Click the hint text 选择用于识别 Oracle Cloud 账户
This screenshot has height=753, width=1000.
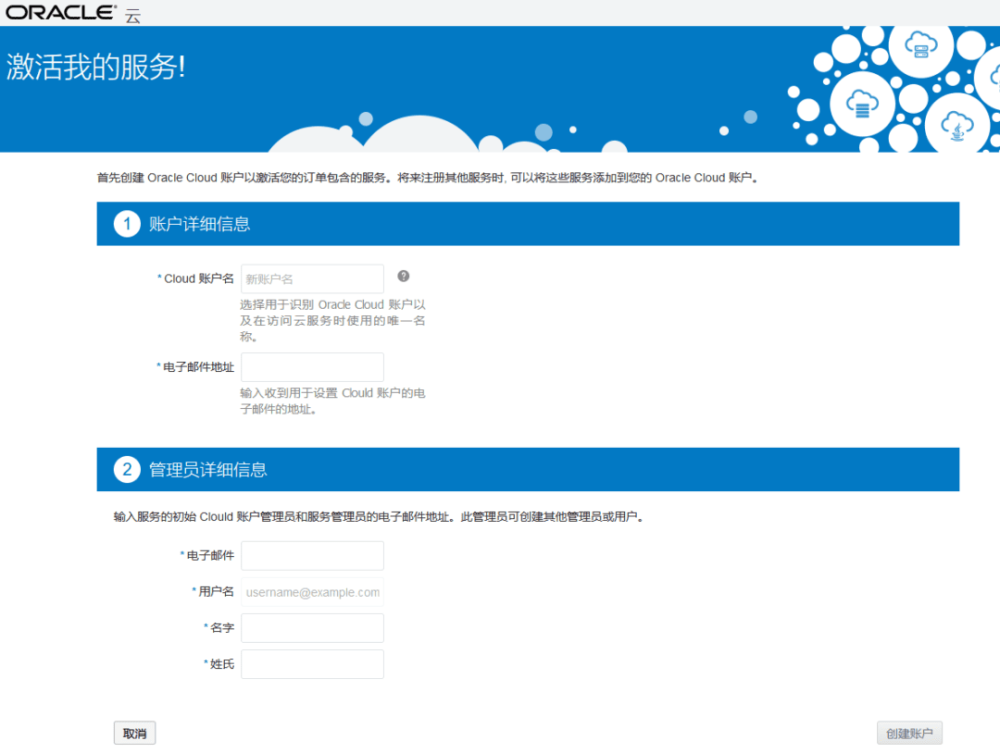tap(332, 320)
